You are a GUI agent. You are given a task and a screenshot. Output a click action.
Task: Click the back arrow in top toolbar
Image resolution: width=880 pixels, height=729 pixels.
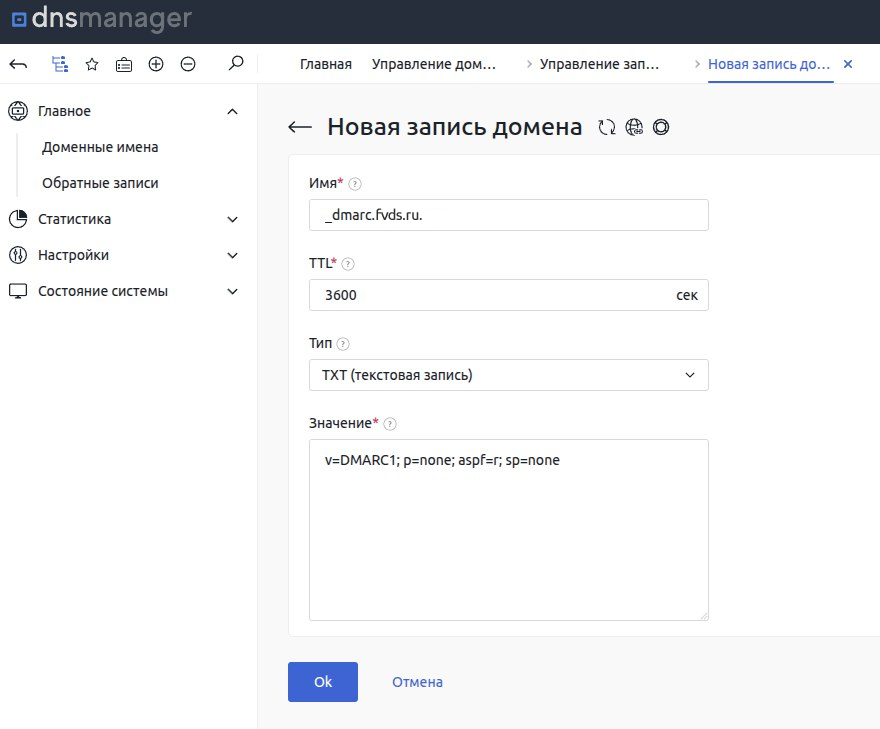pyautogui.click(x=19, y=65)
